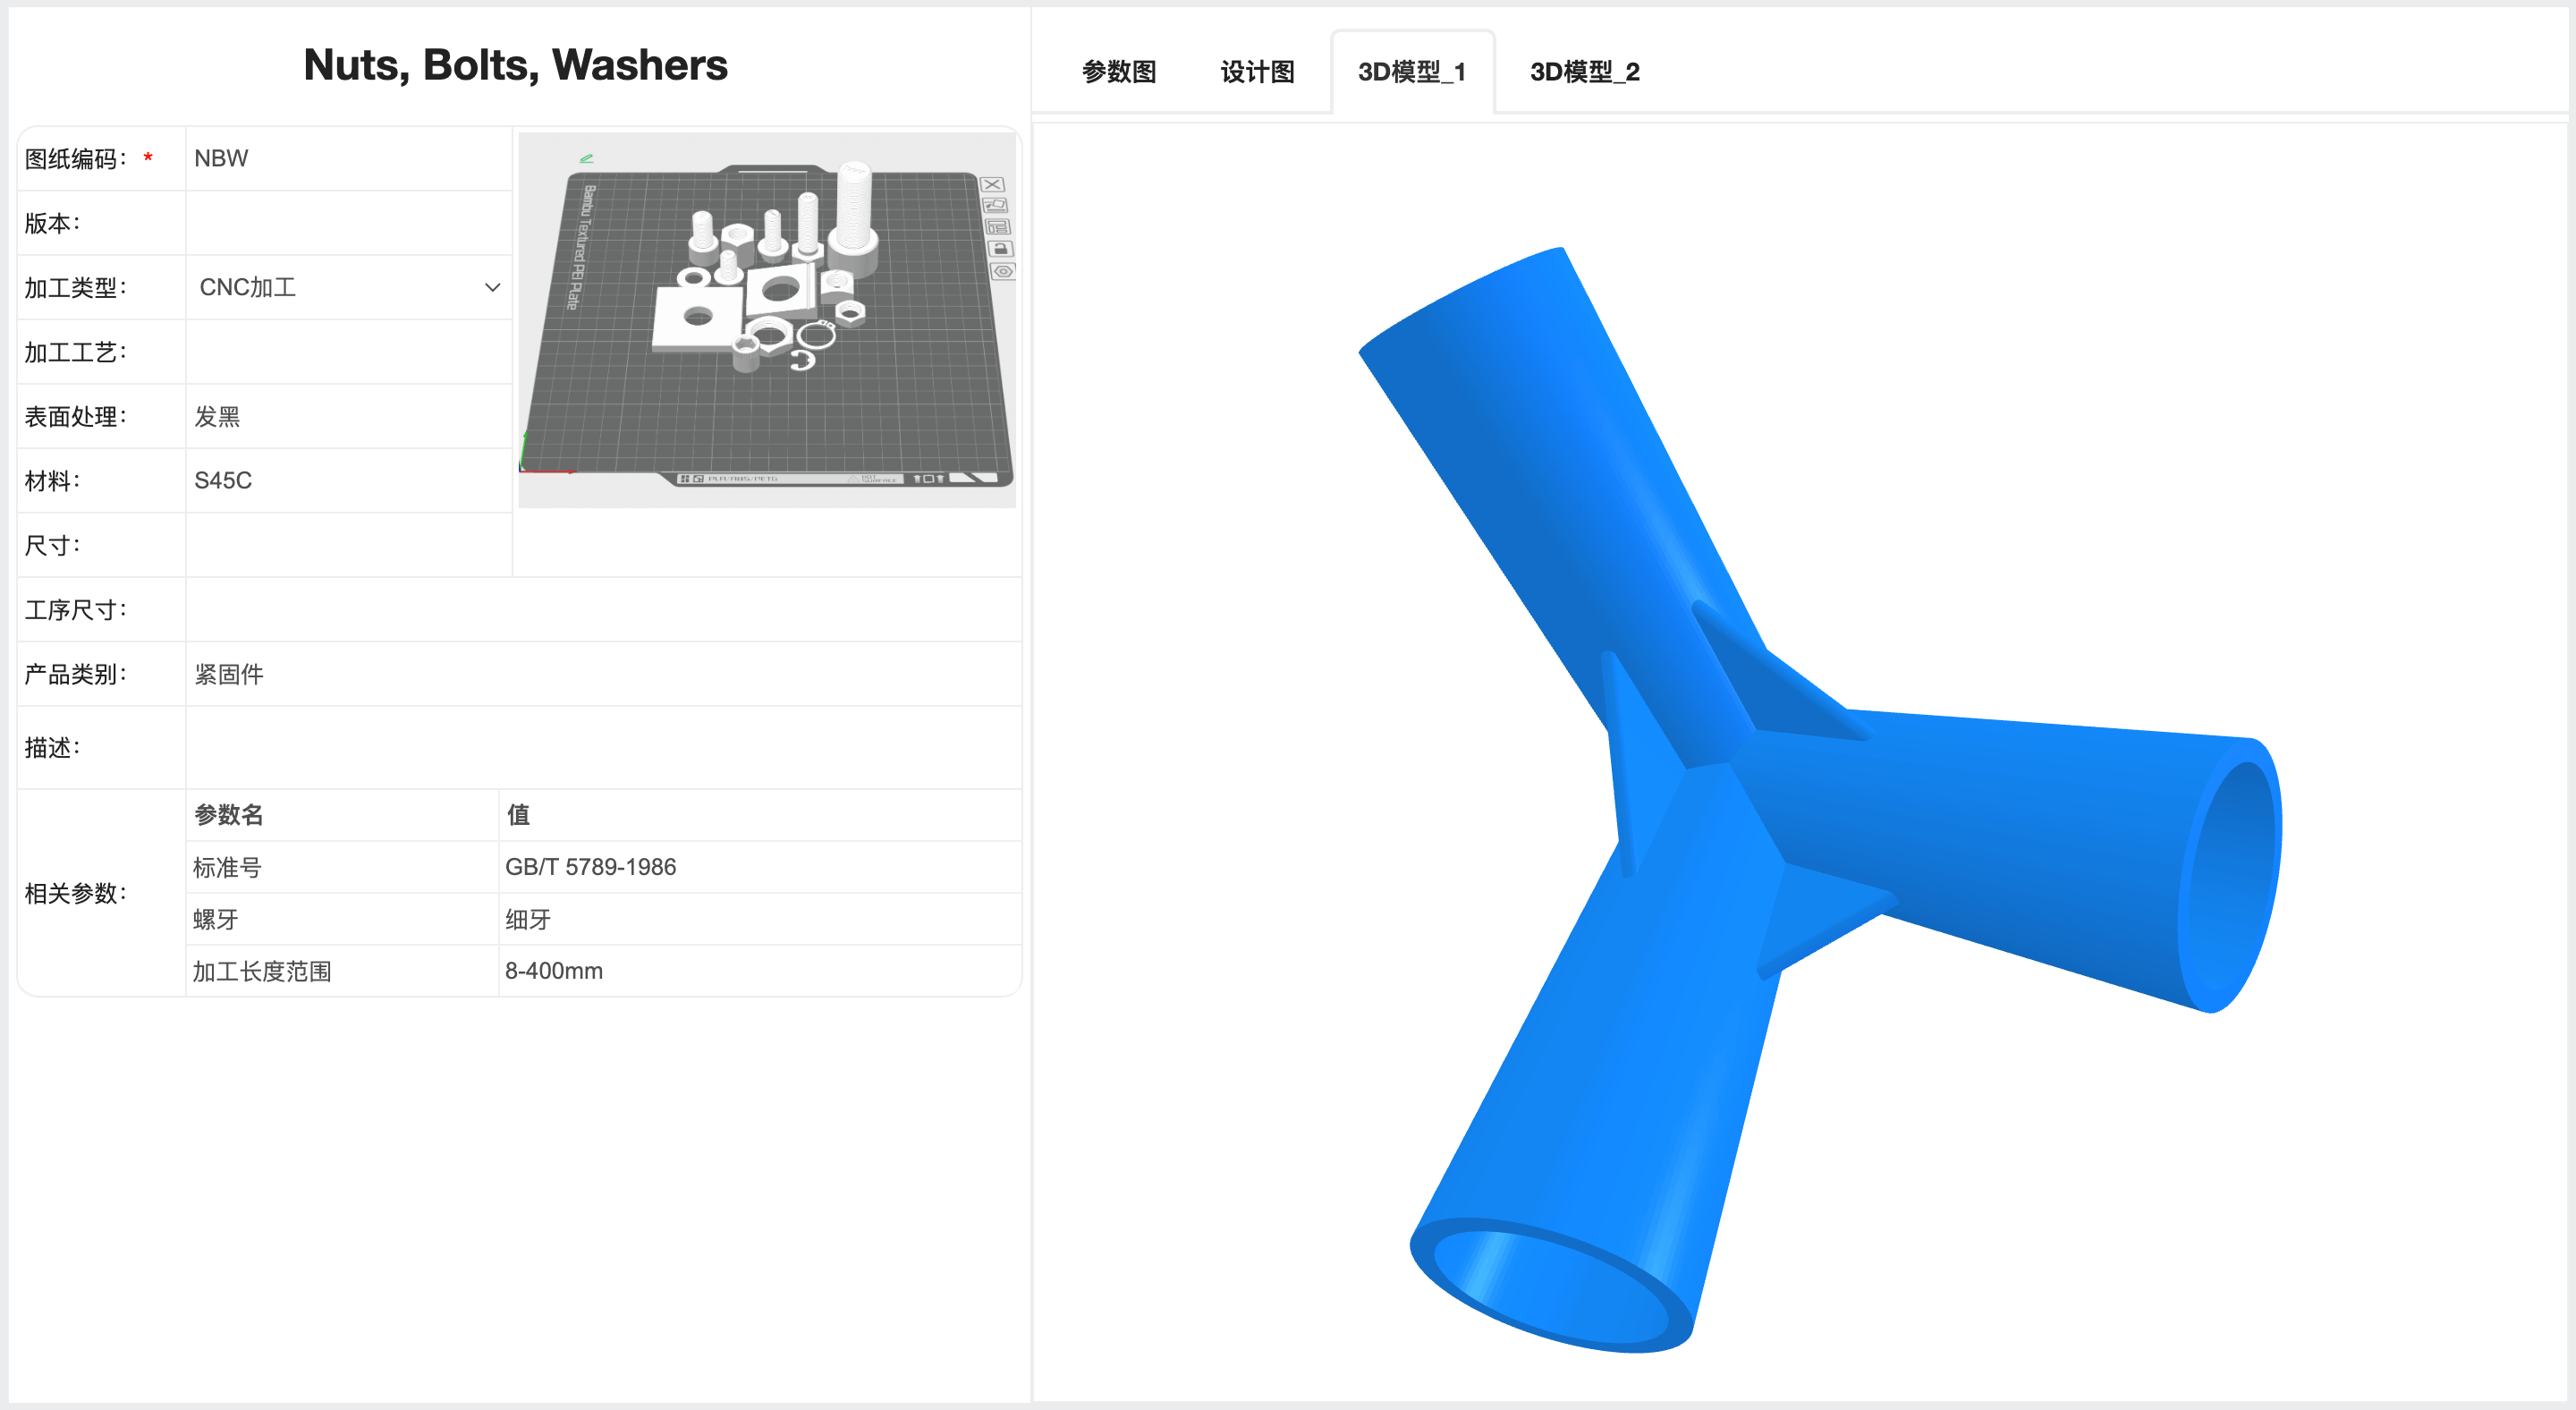This screenshot has width=2576, height=1410.
Task: Click the X remove-plate icon on the build plate image
Action: tap(992, 185)
